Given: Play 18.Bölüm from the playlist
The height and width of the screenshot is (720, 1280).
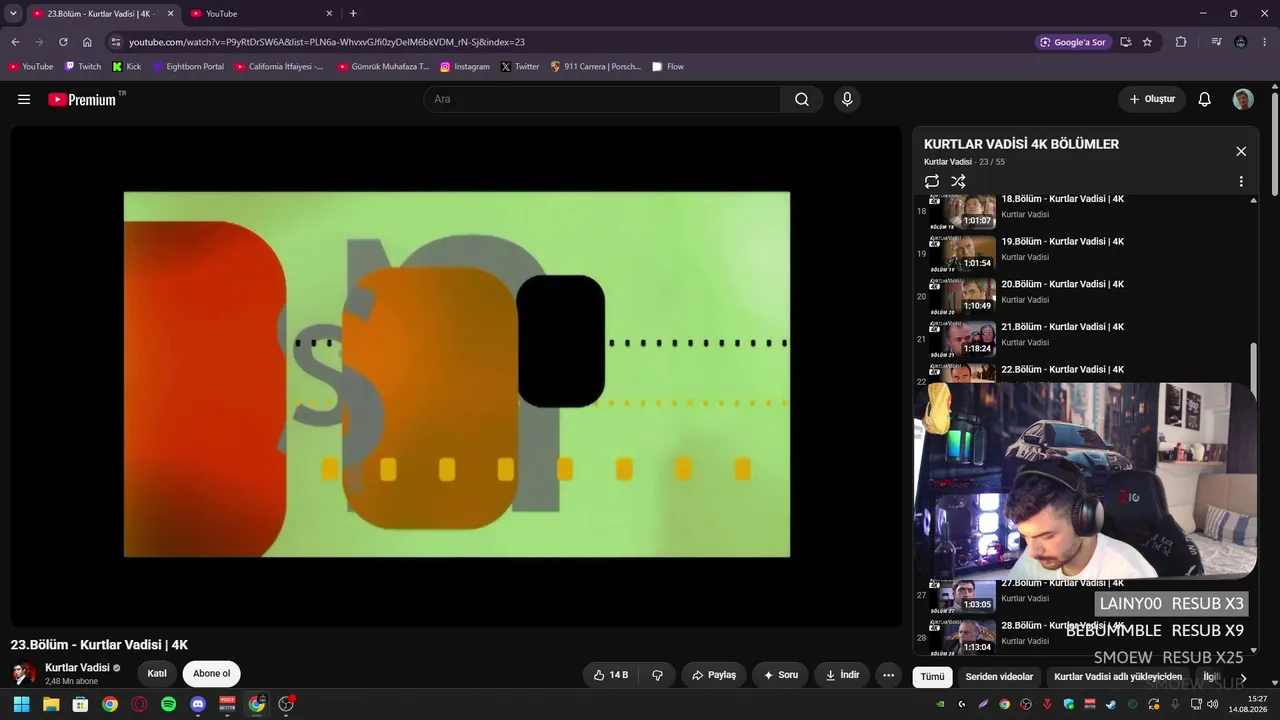Looking at the screenshot, I should point(1062,199).
